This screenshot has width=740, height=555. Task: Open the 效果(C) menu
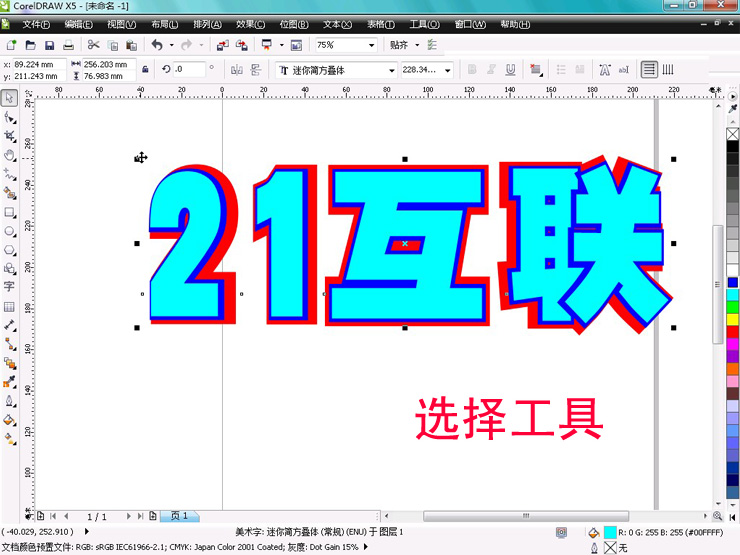click(248, 24)
